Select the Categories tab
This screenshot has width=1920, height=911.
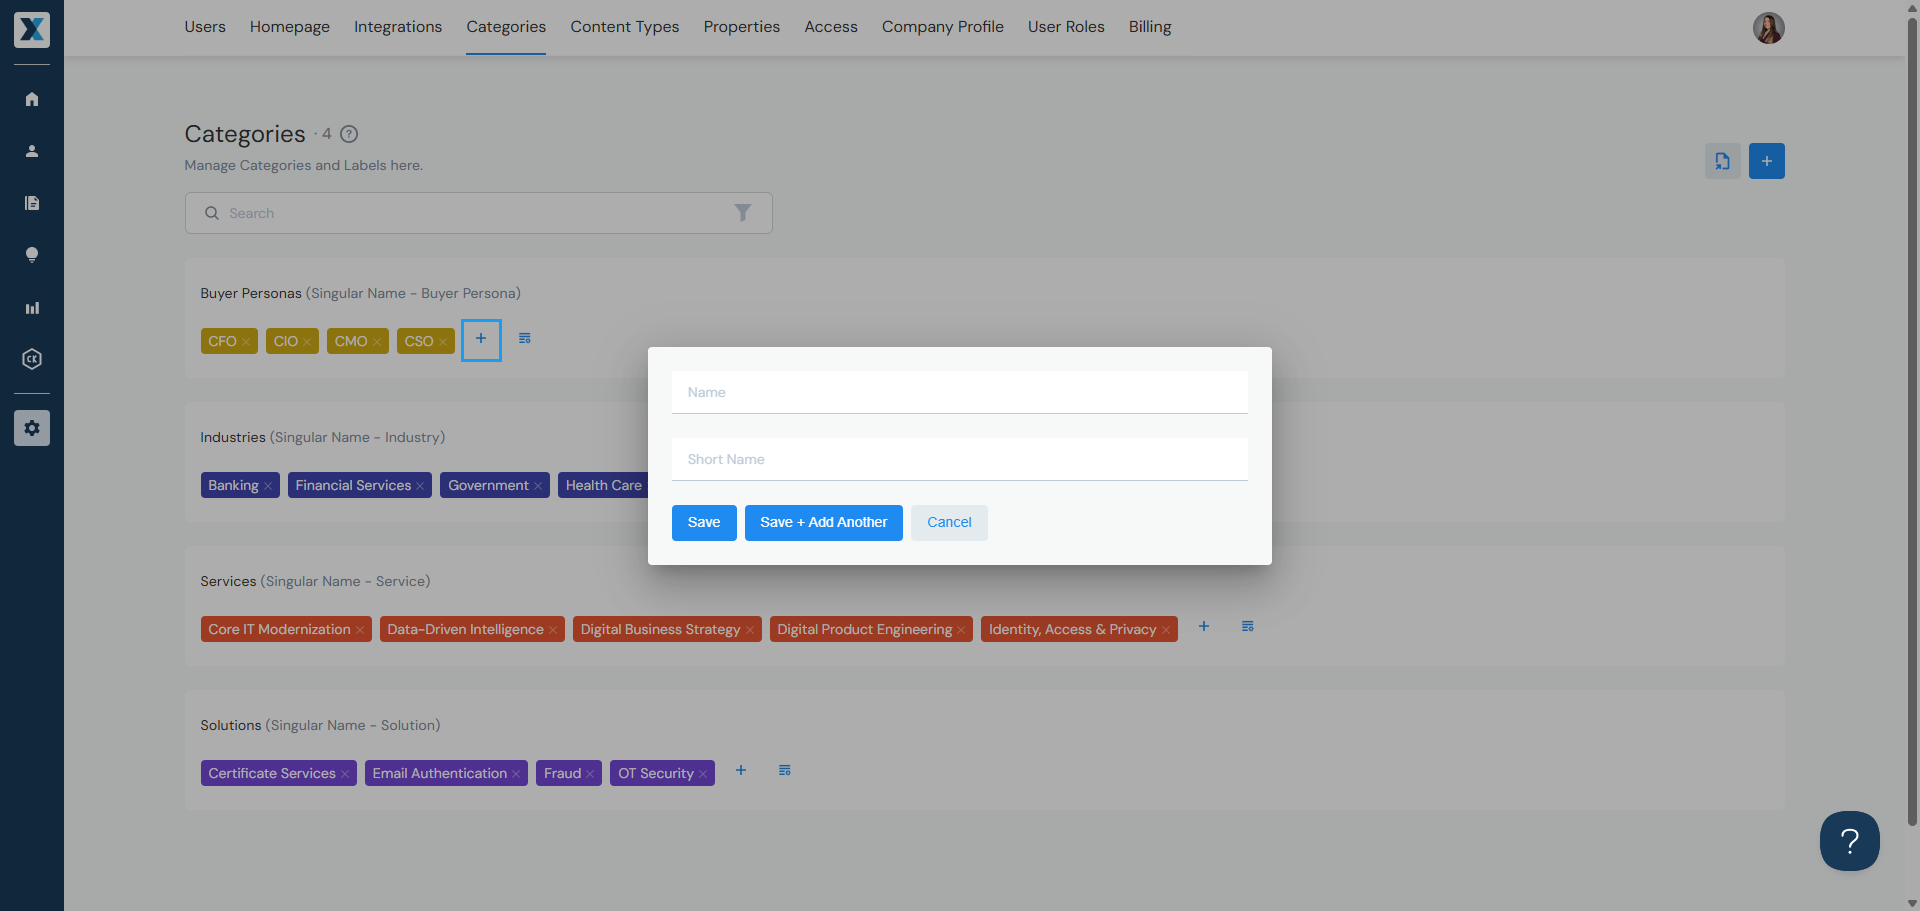pos(506,27)
